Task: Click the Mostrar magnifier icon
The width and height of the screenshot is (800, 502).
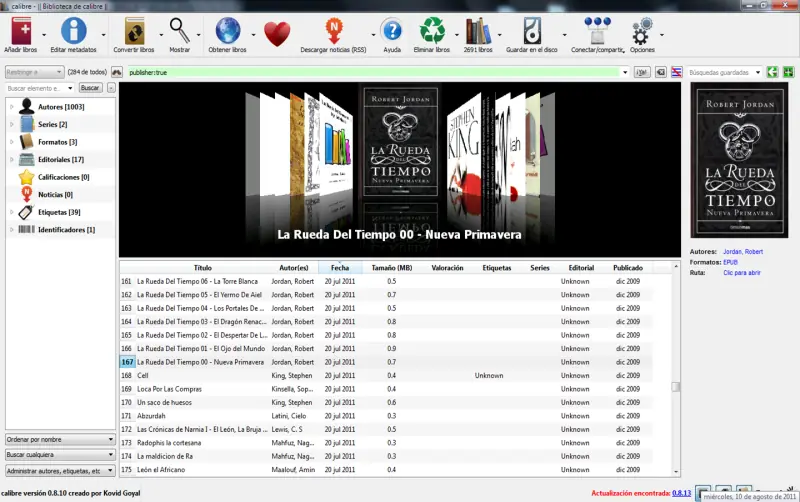Action: [x=180, y=31]
